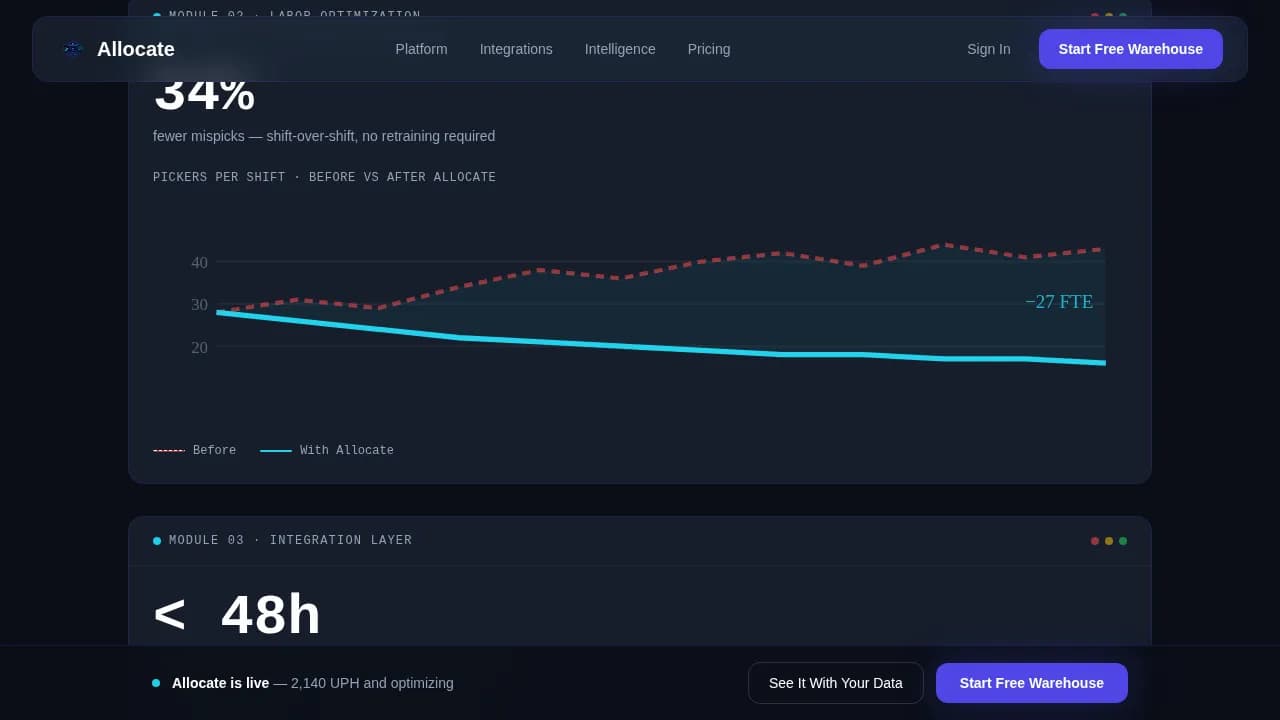Click the < 48h headline metric
Viewport: 1280px width, 720px height.
click(x=237, y=615)
